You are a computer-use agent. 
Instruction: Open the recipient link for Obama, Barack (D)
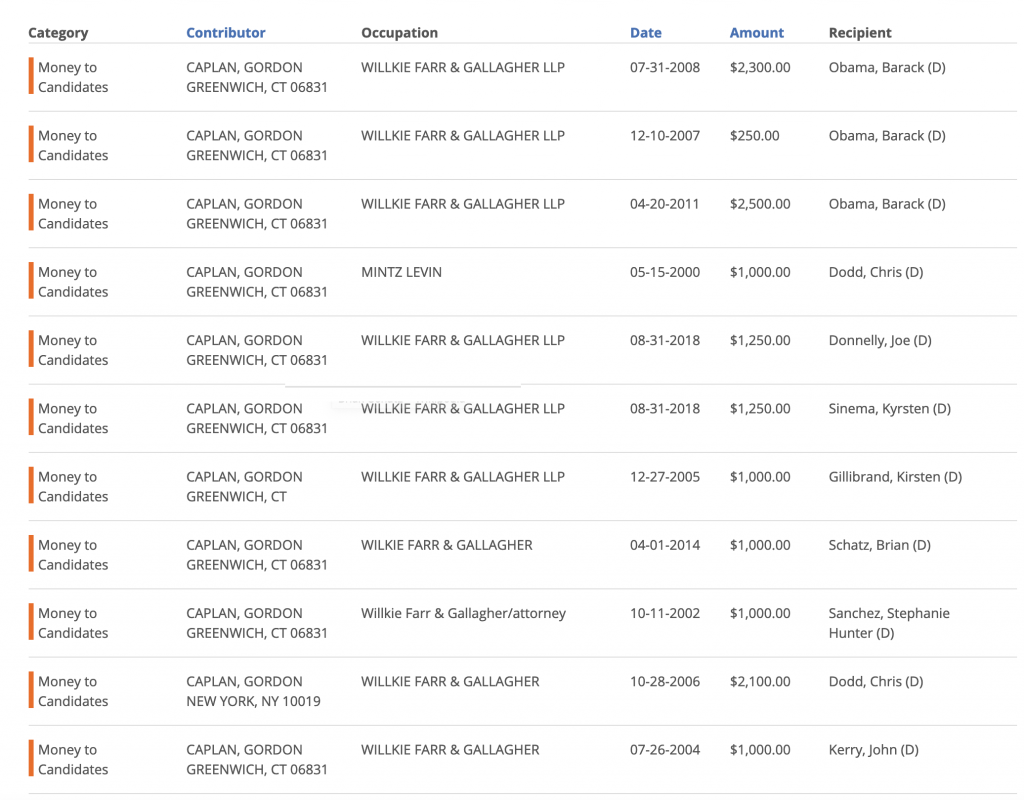(x=885, y=67)
